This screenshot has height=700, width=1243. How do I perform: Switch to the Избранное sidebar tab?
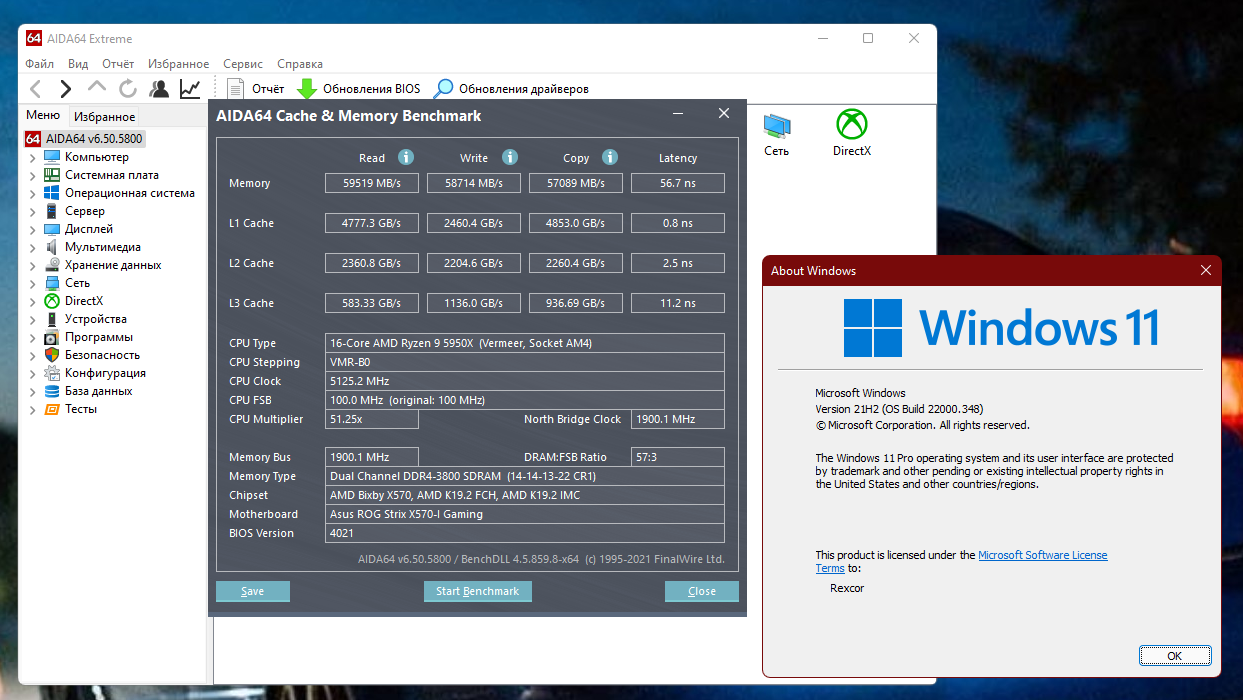coord(105,117)
